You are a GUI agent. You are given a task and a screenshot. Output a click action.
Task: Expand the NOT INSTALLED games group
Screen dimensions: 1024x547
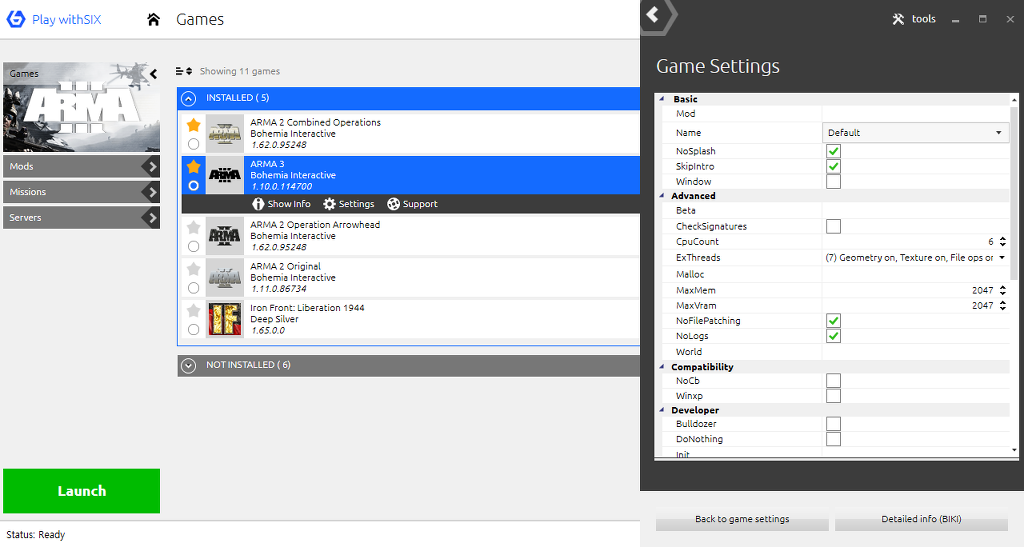(x=188, y=366)
